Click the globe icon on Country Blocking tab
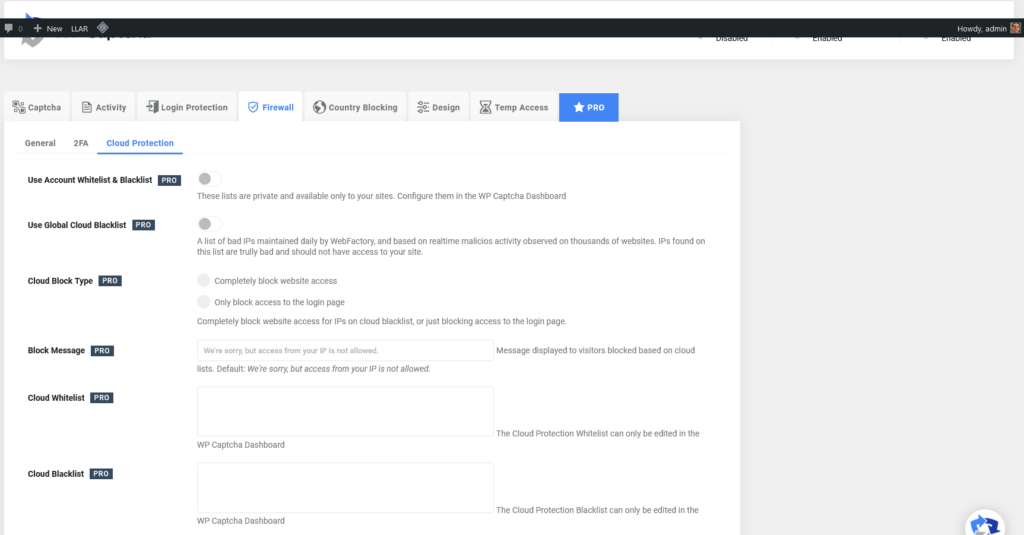This screenshot has height=535, width=1024. coord(319,107)
